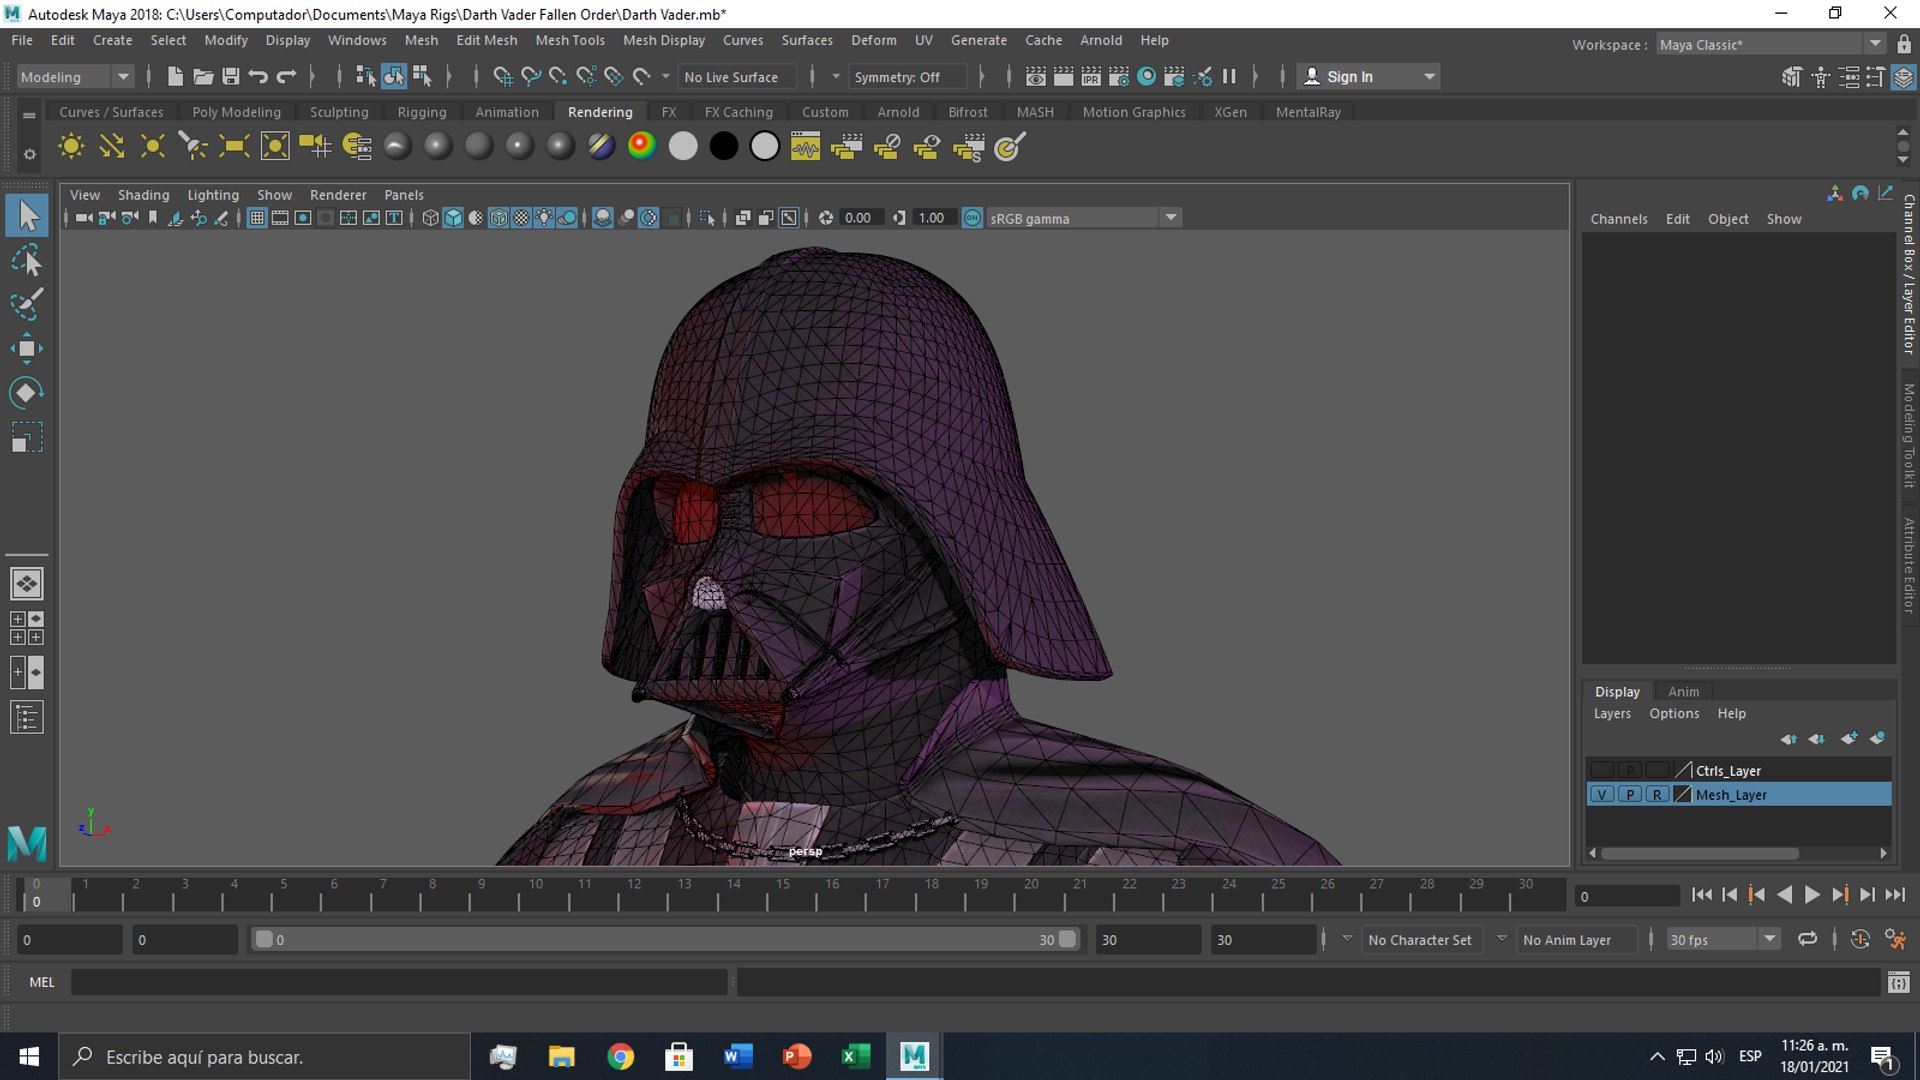This screenshot has height=1080, width=1920.
Task: Redo the action from the toolbar
Action: point(286,76)
